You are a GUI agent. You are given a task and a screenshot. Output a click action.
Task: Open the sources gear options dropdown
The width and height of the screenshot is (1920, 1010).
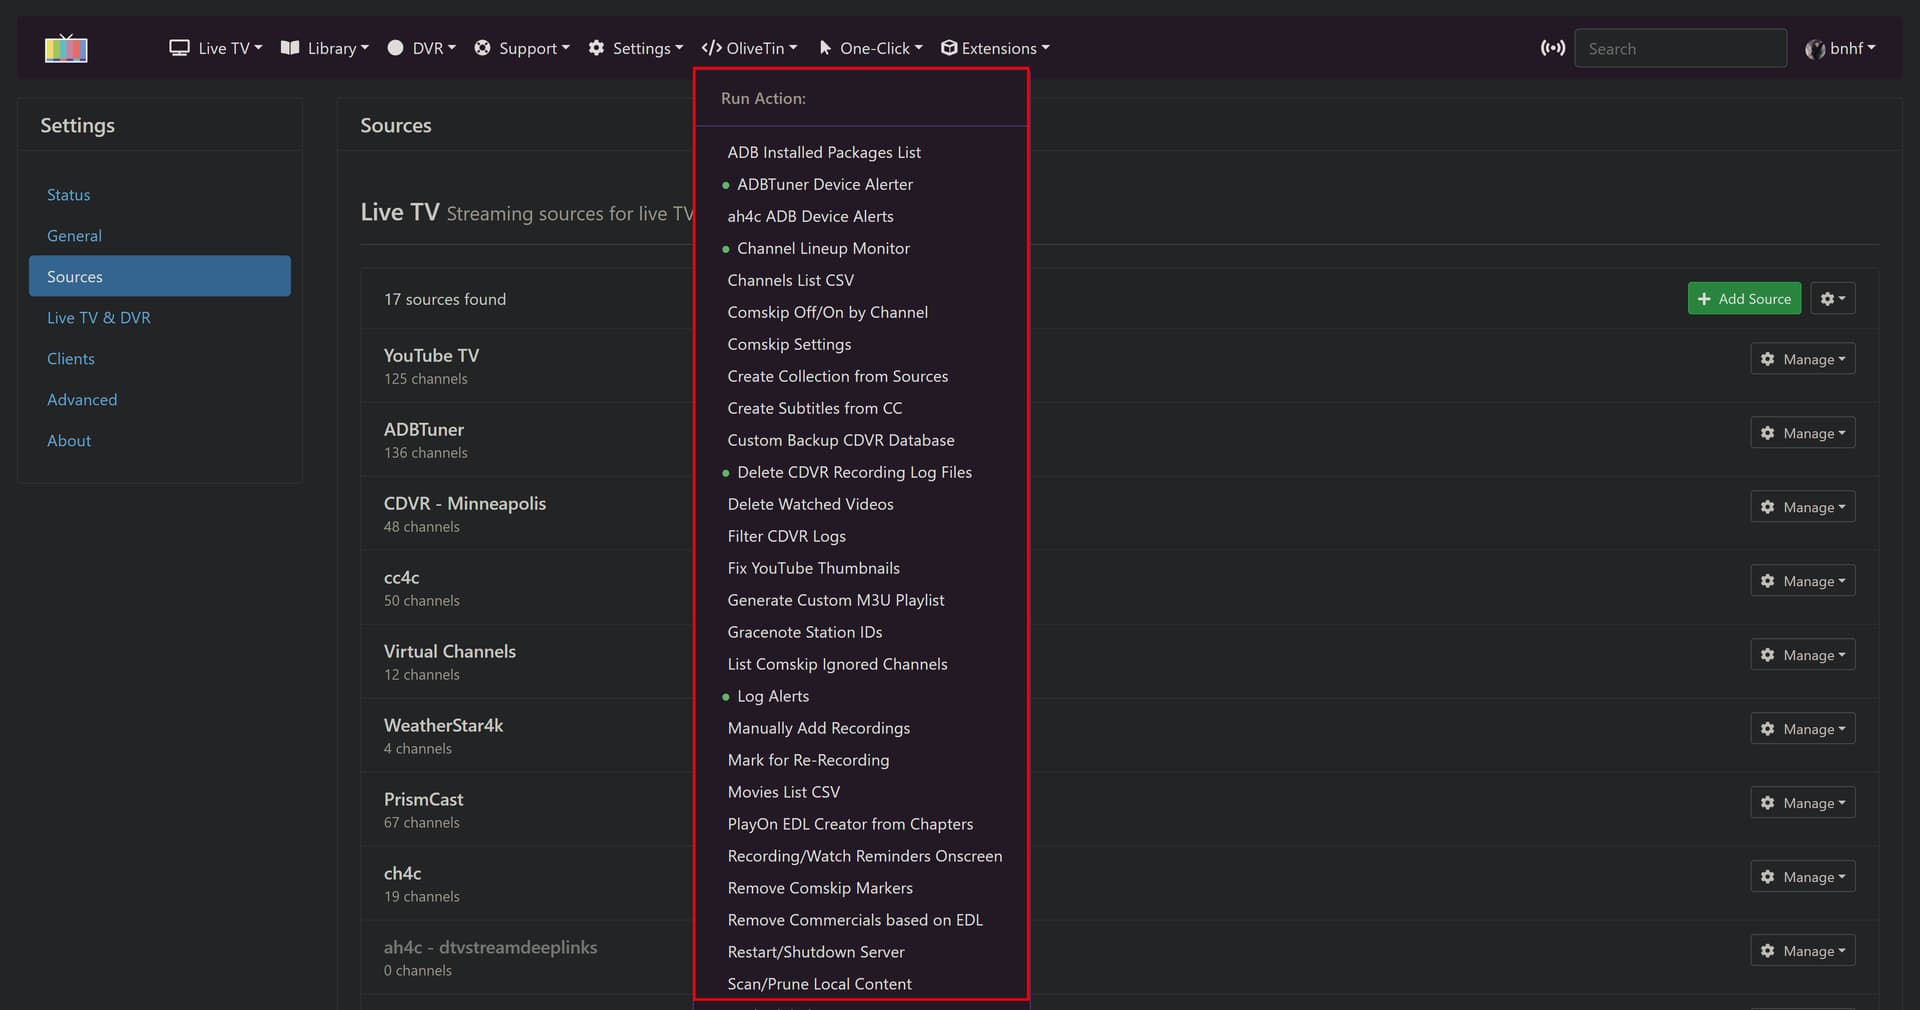coord(1832,299)
